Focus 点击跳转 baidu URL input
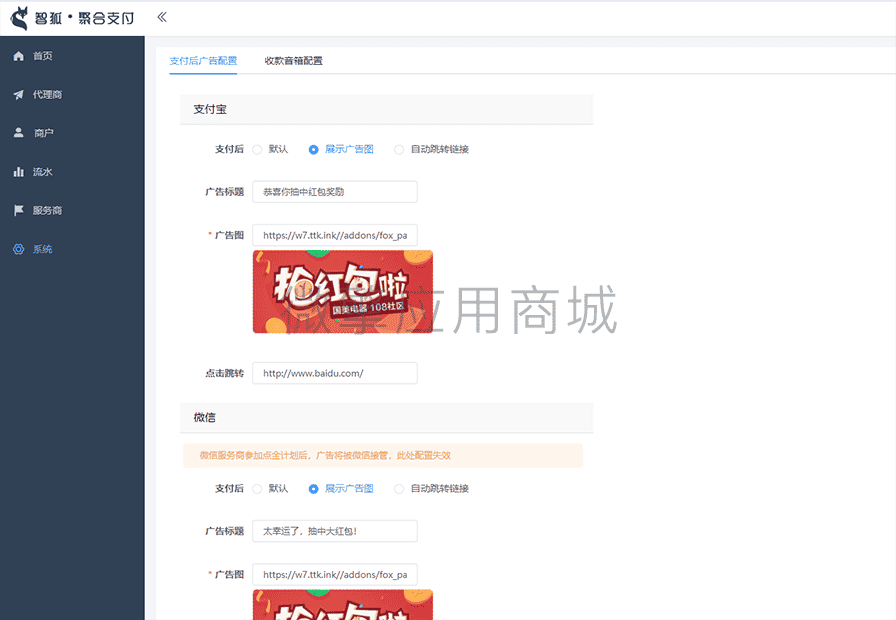The height and width of the screenshot is (620, 896). click(335, 373)
